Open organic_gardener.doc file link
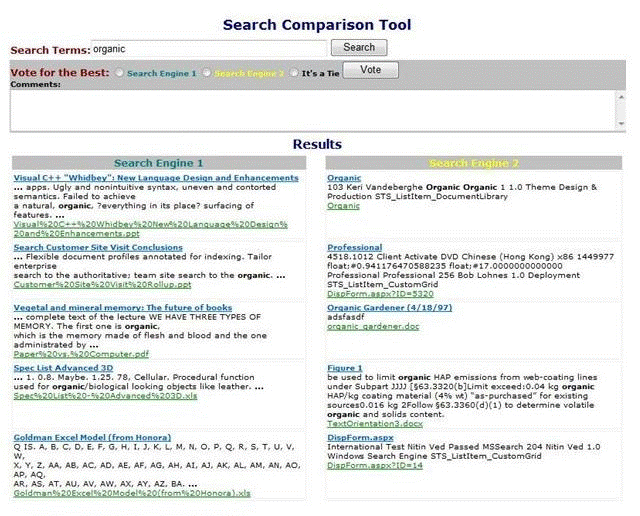The width and height of the screenshot is (640, 516). point(373,326)
